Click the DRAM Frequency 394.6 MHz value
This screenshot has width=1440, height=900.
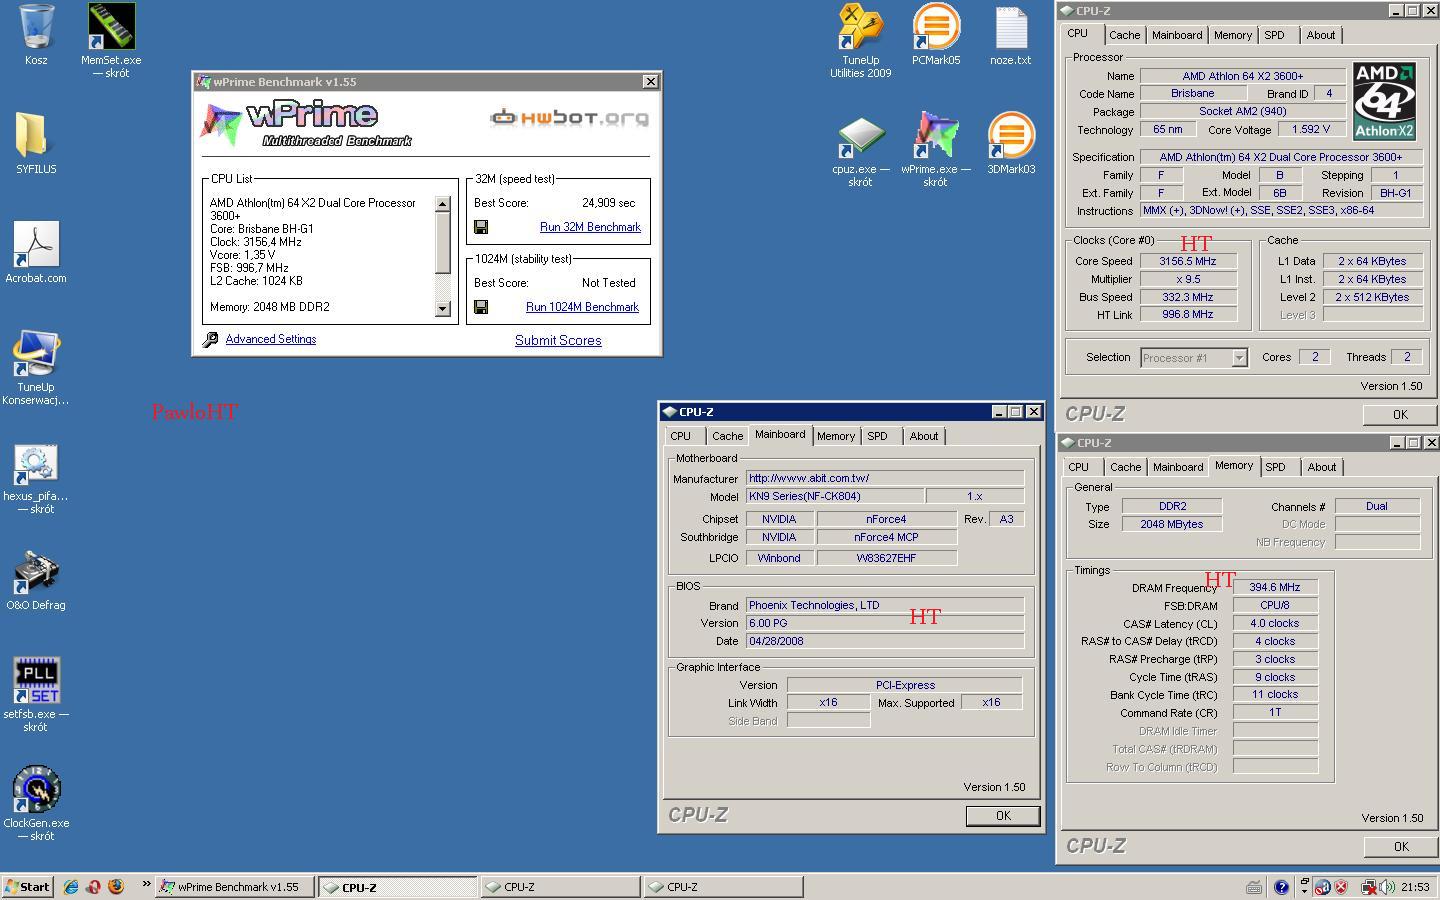(1275, 587)
